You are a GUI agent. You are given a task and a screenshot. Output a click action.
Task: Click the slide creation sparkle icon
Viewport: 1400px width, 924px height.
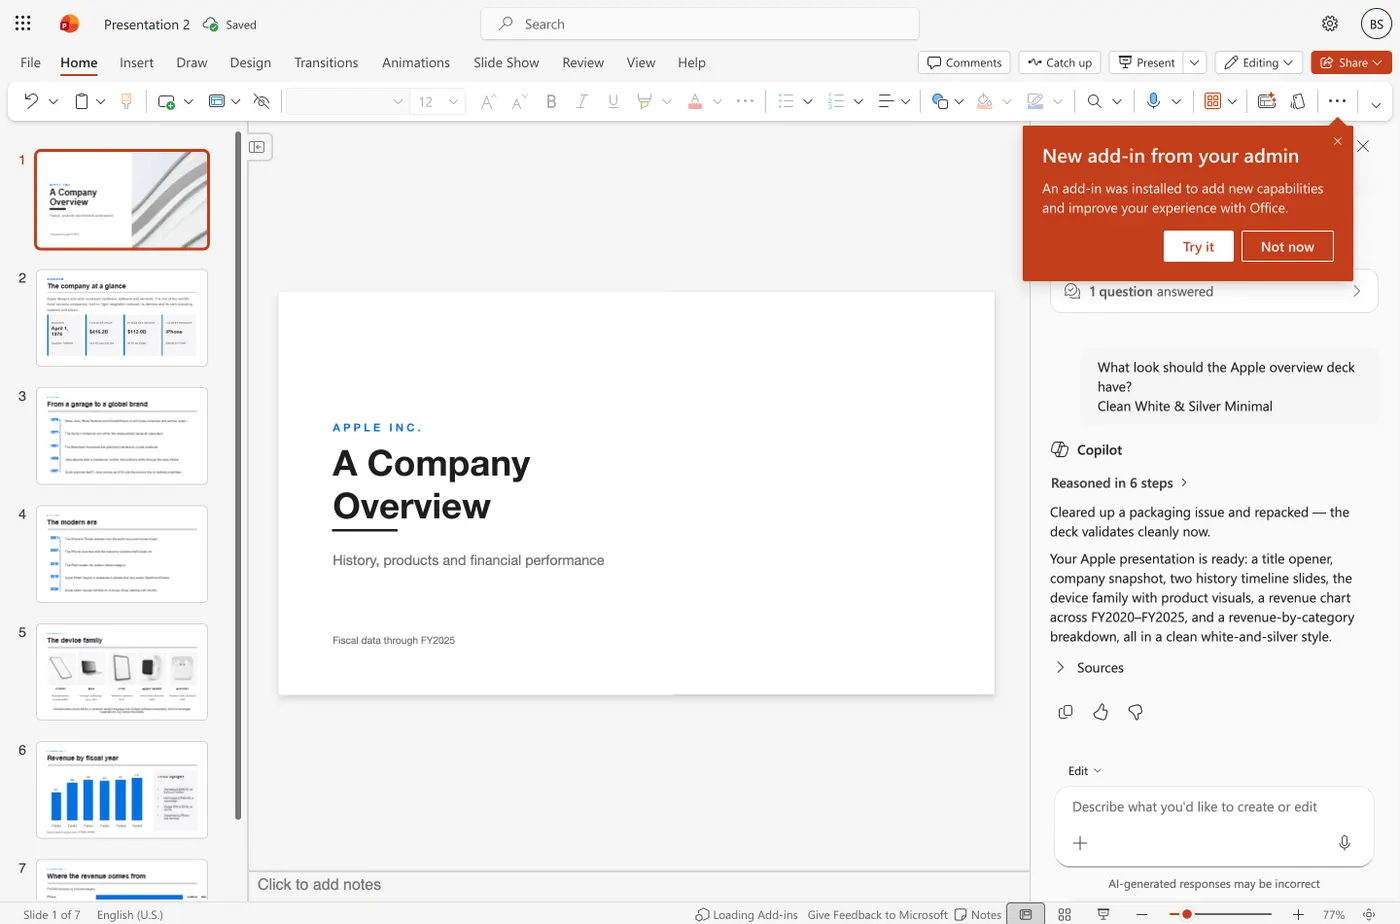pyautogui.click(x=1267, y=101)
